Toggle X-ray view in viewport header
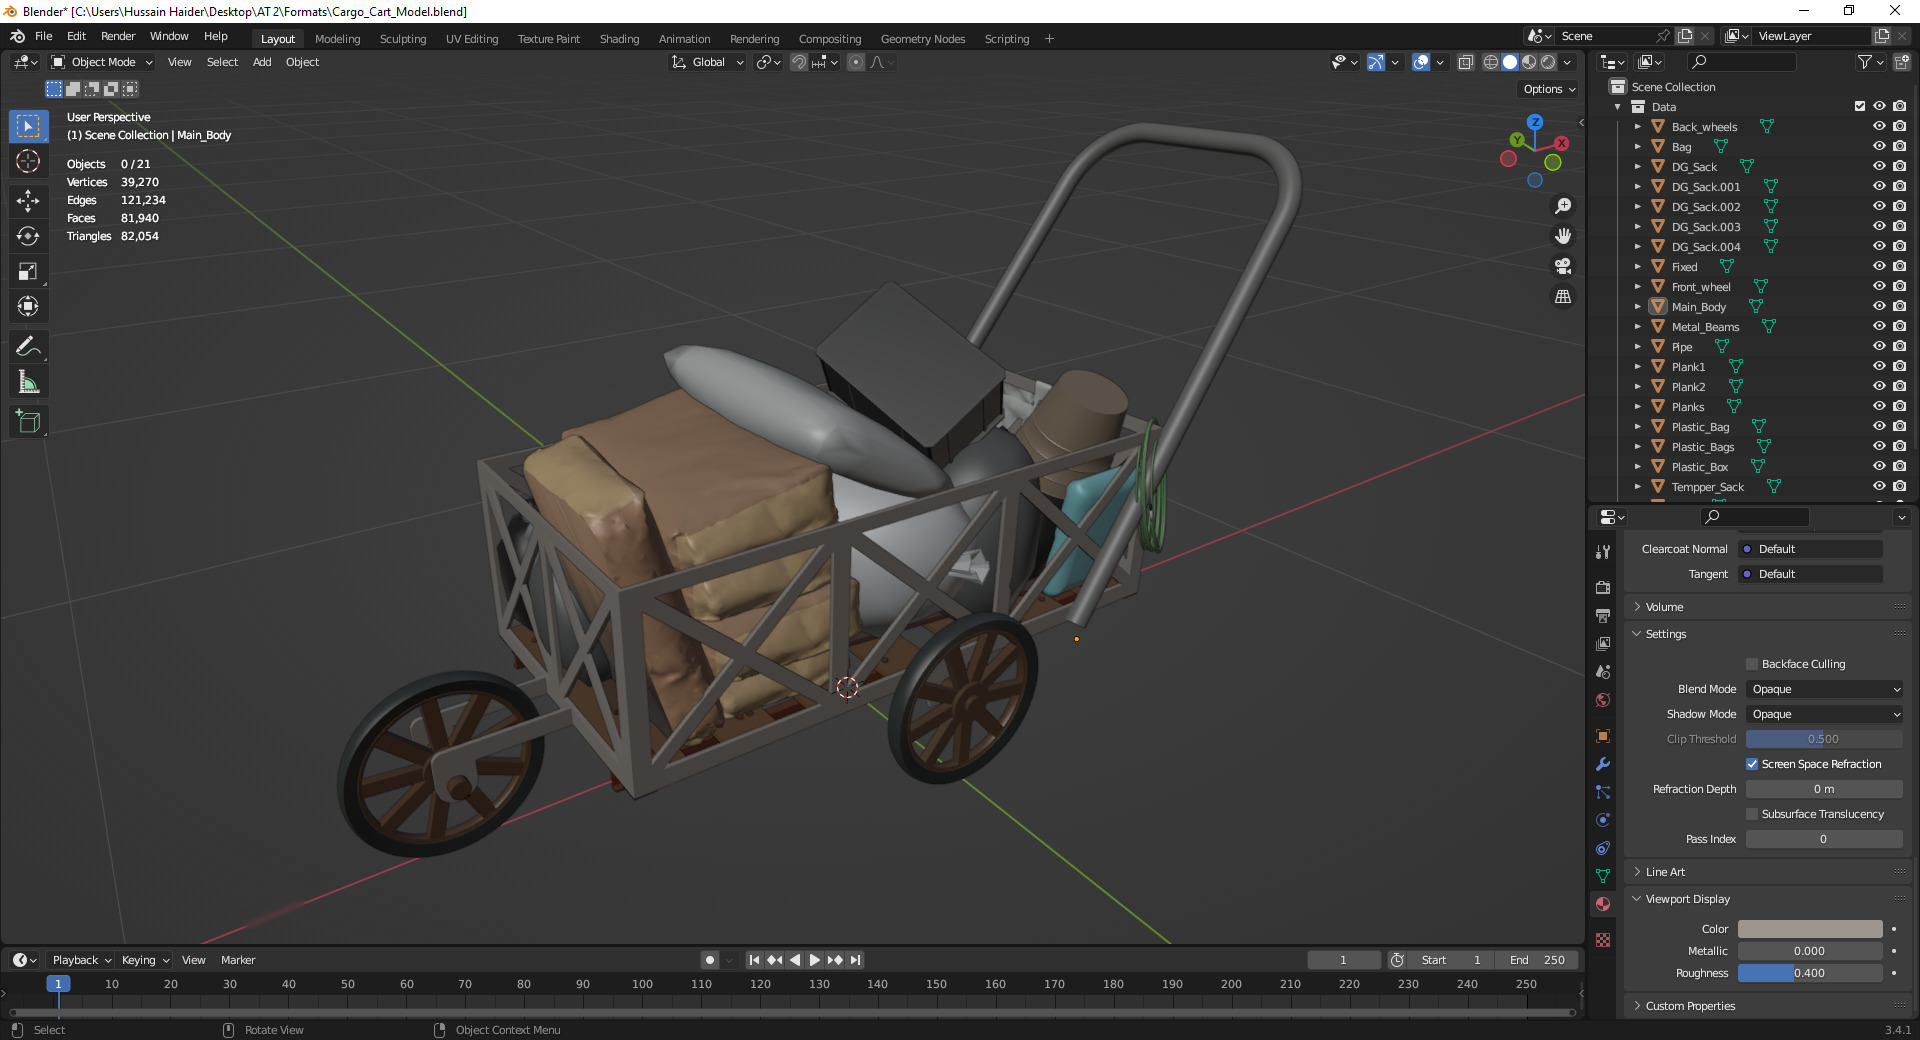Image resolution: width=1920 pixels, height=1040 pixels. coord(1465,62)
